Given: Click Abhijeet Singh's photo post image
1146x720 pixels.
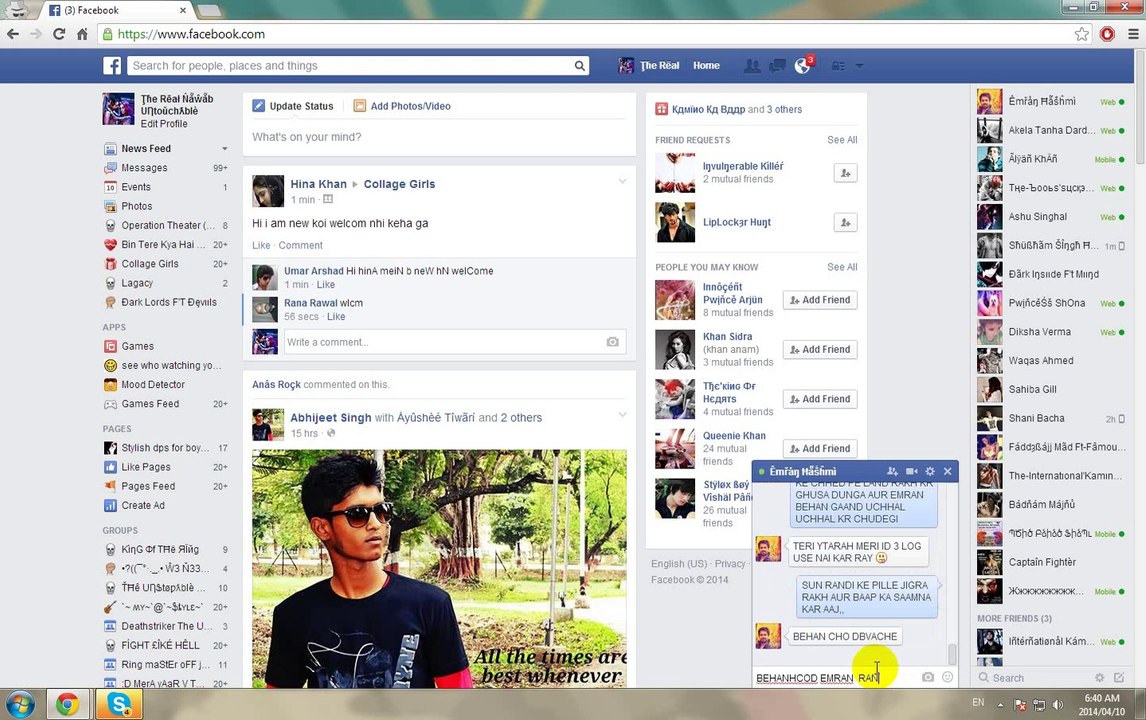Looking at the screenshot, I should (439, 569).
